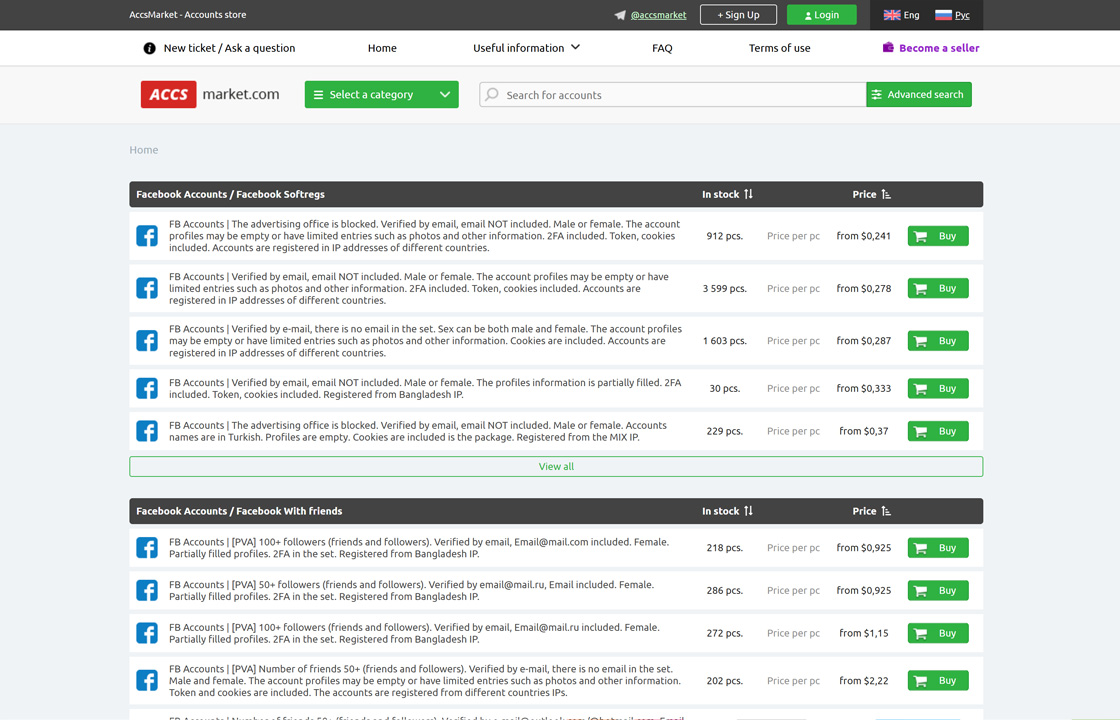Screen dimensions: 1120x720
Task: Buy the listing priced from $0,287
Action: point(938,341)
